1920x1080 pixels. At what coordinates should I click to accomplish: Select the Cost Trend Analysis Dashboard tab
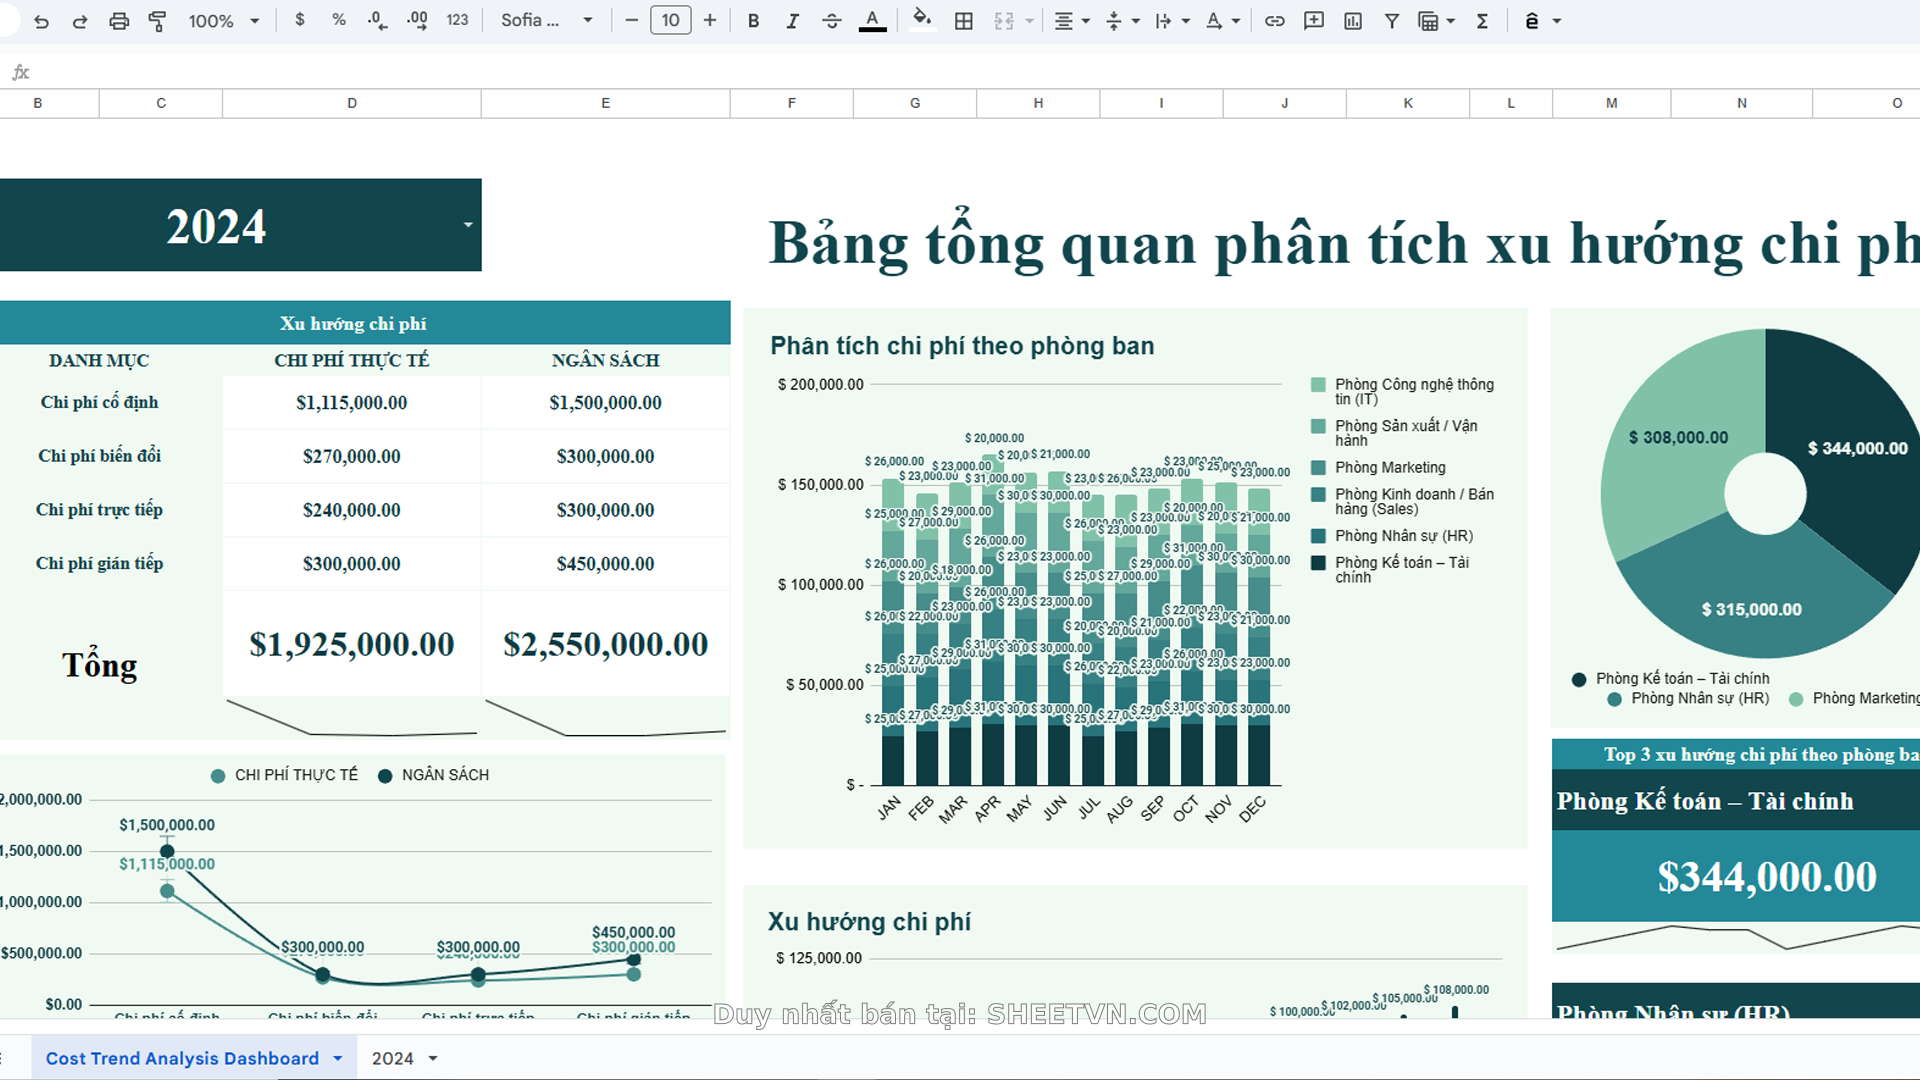coord(183,1058)
